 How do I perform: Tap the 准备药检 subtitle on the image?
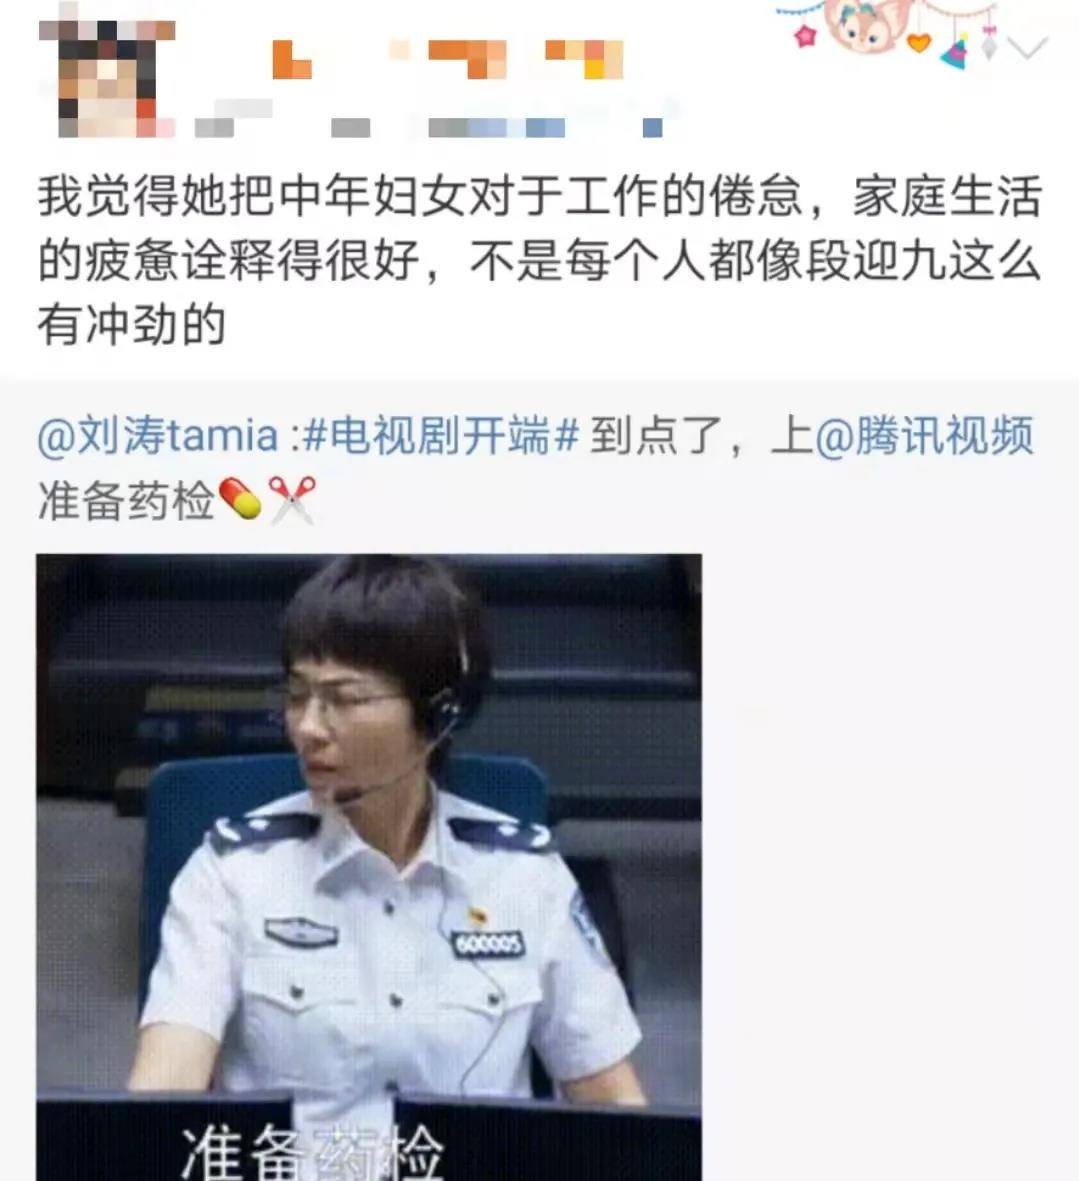pos(312,1152)
